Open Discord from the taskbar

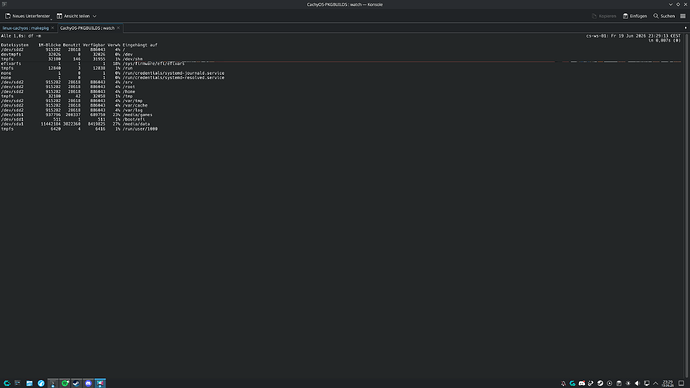88,383
